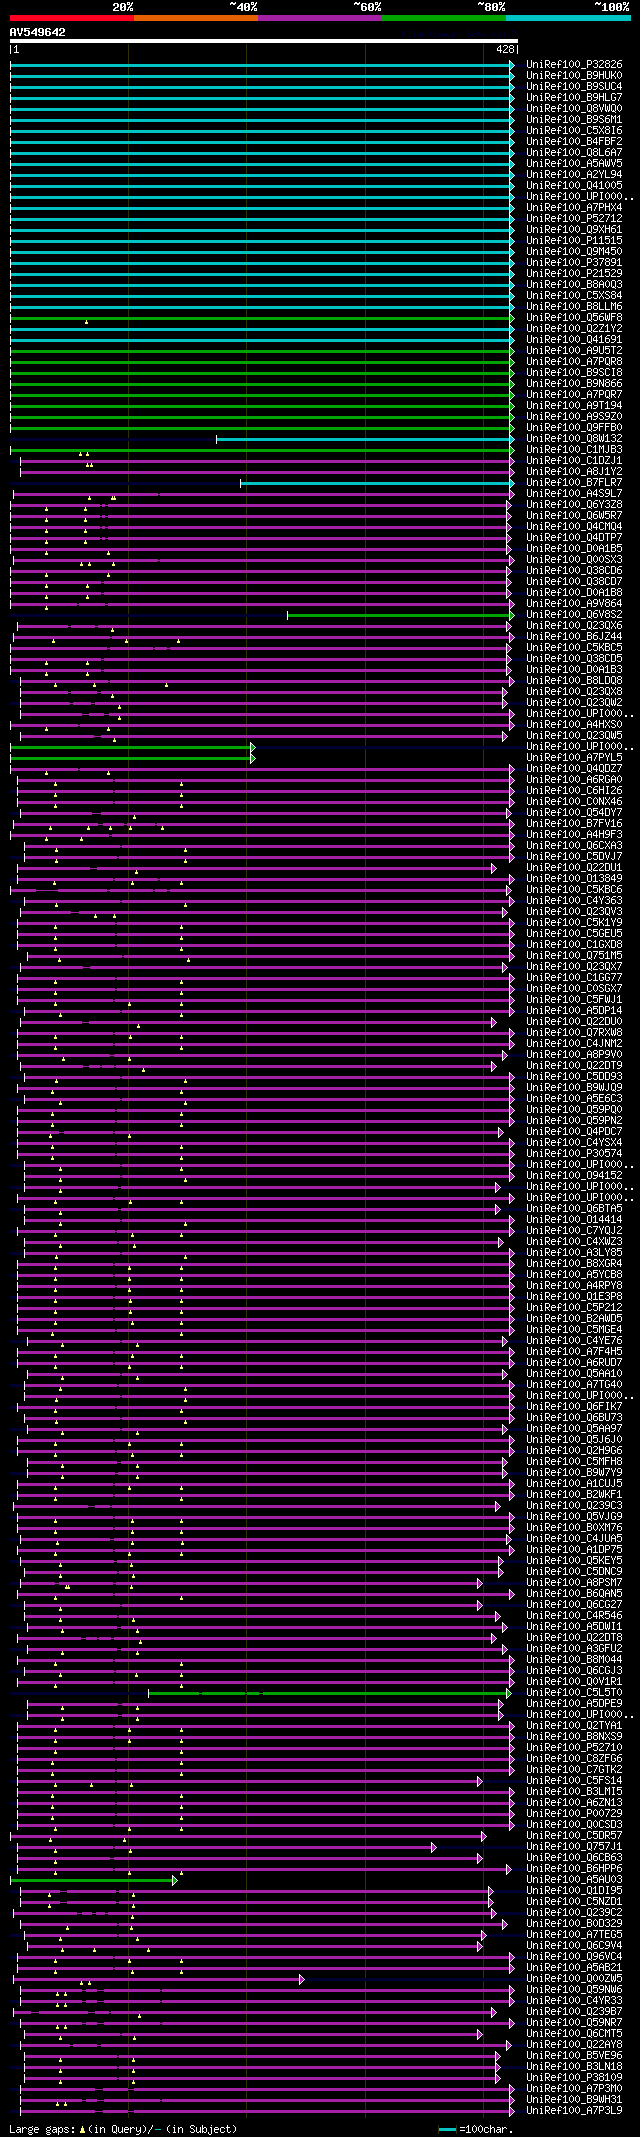Select hit label UniRef100_Q22AY8
This screenshot has height=2137, width=640.
pyautogui.click(x=574, y=2045)
